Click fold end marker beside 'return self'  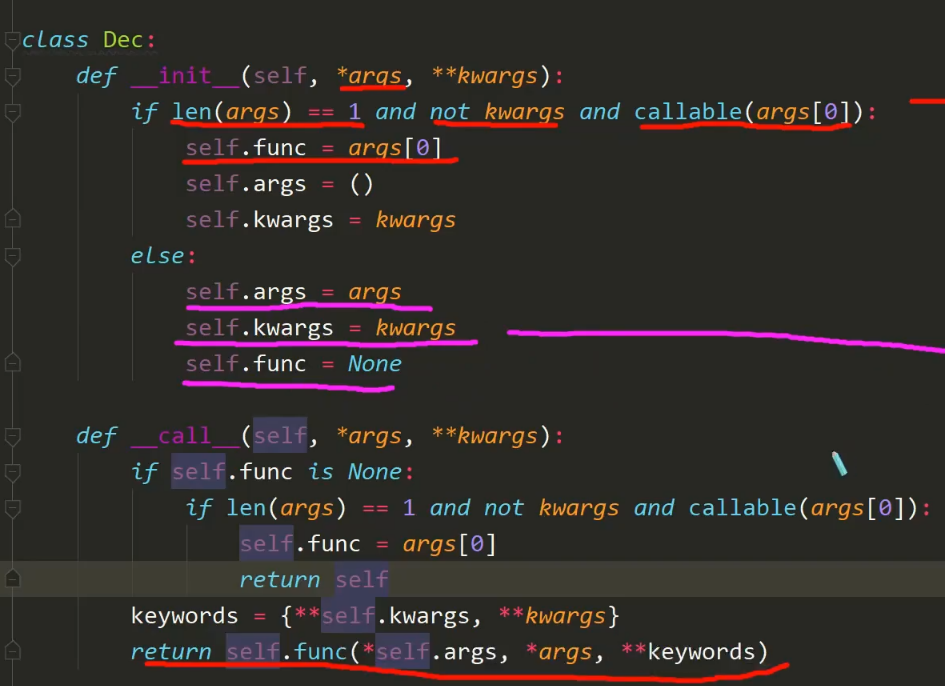12,579
